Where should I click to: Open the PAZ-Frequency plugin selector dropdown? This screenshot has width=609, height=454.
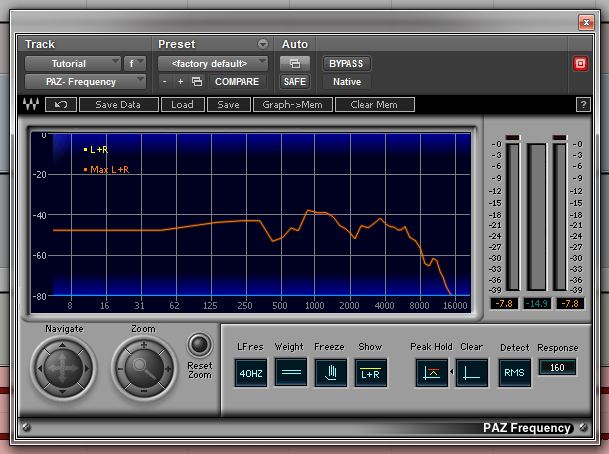coord(85,81)
